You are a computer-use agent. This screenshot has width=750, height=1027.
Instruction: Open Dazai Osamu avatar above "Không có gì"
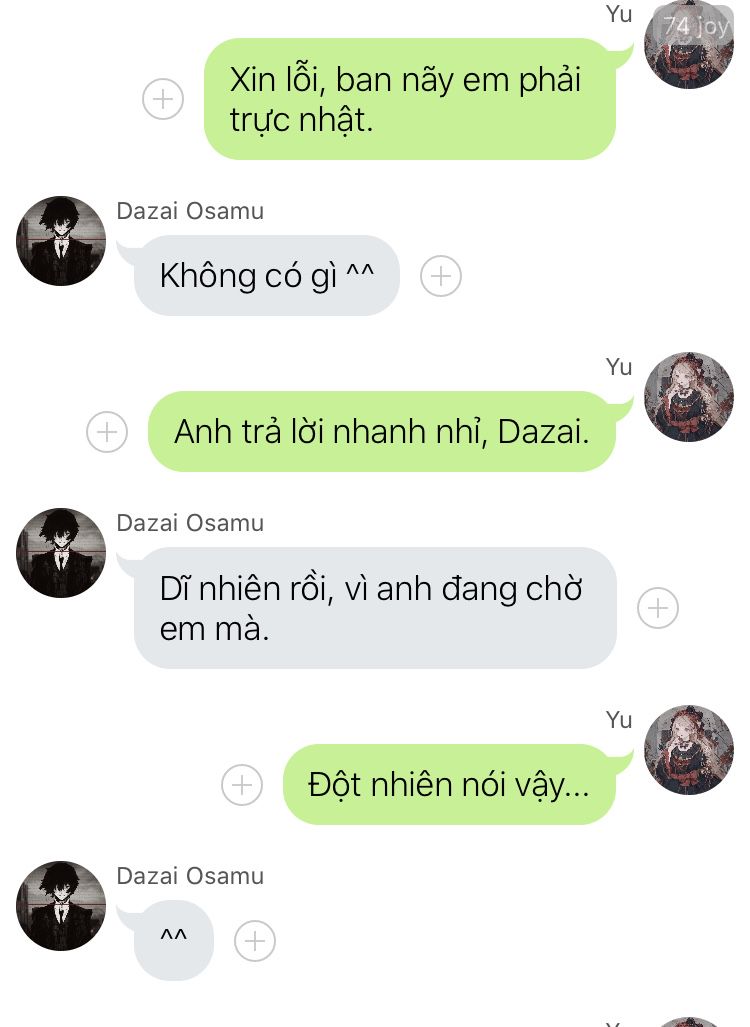point(61,240)
